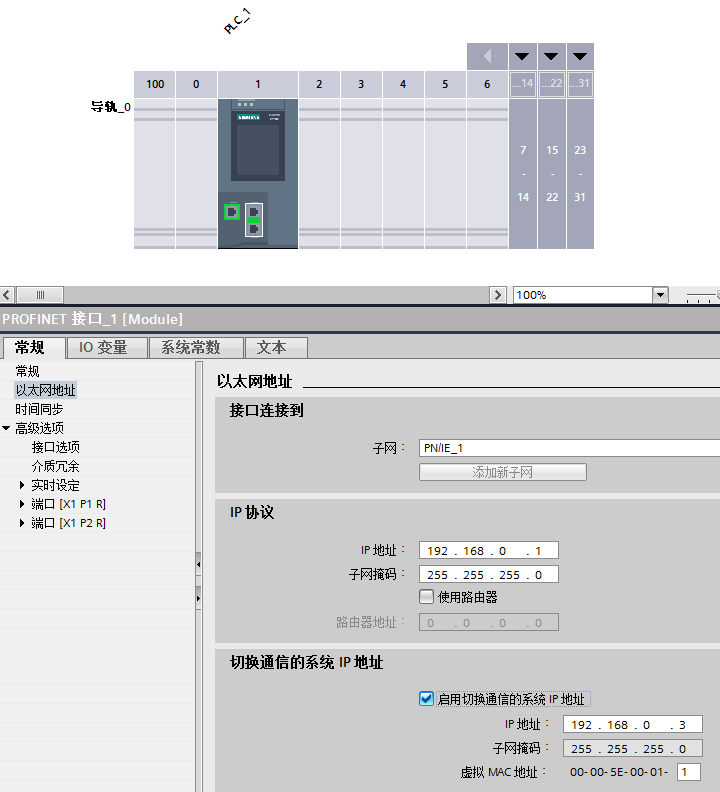Screen dimensions: 720x792
Task: Collapse navigation pane with left splitter arrow
Action: (199, 565)
